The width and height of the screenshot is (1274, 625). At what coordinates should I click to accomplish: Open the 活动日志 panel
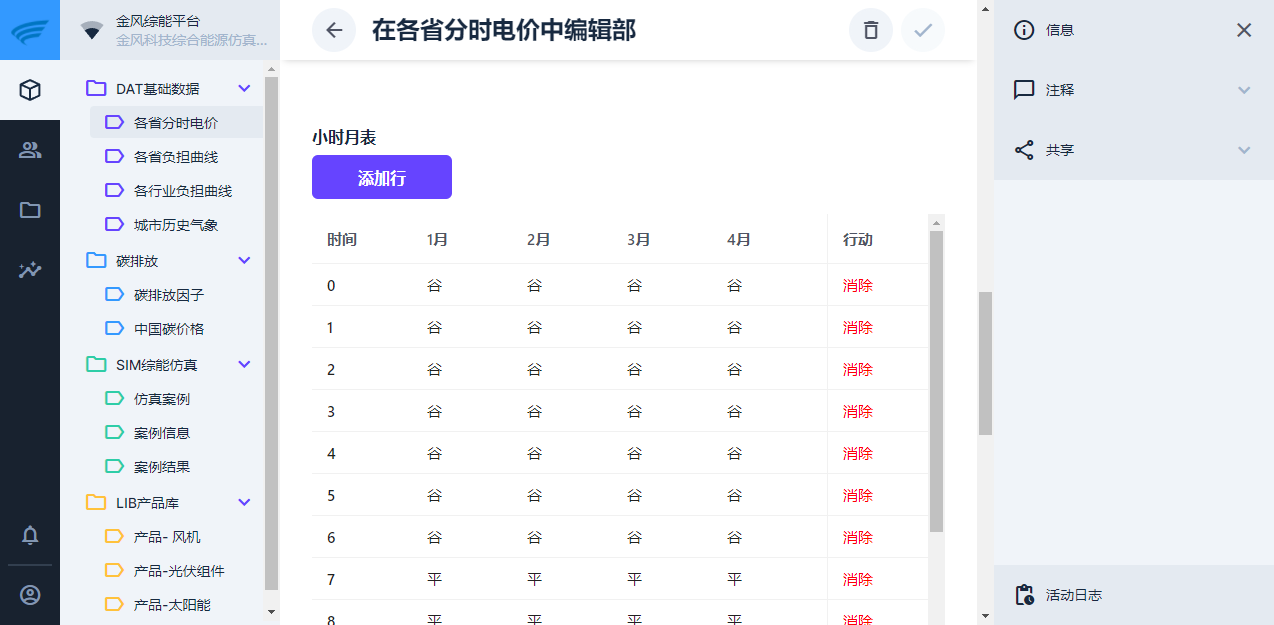pyautogui.click(x=1074, y=595)
